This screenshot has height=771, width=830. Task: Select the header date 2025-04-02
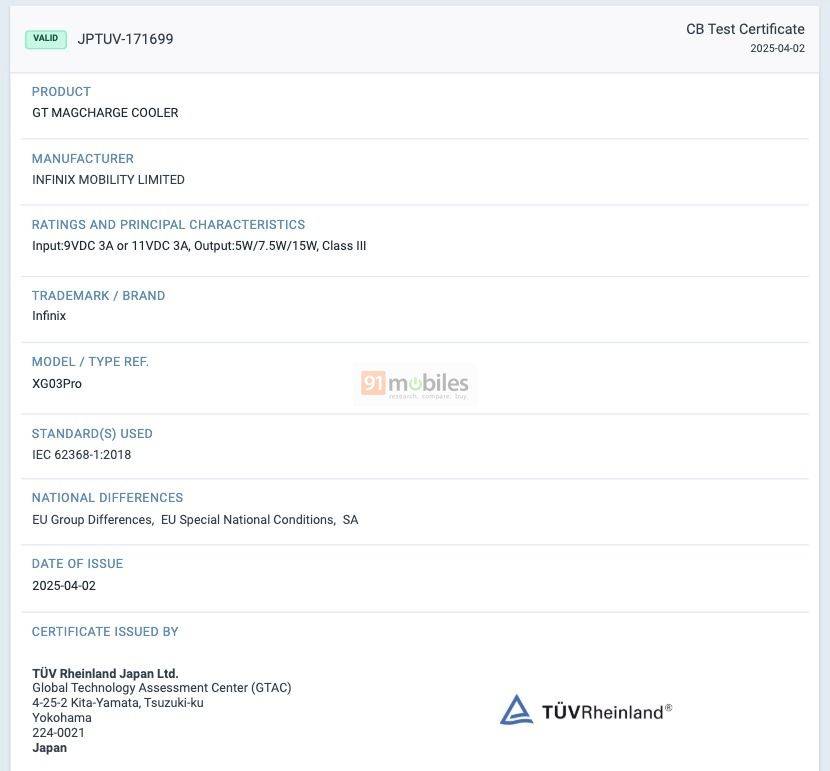coord(777,48)
